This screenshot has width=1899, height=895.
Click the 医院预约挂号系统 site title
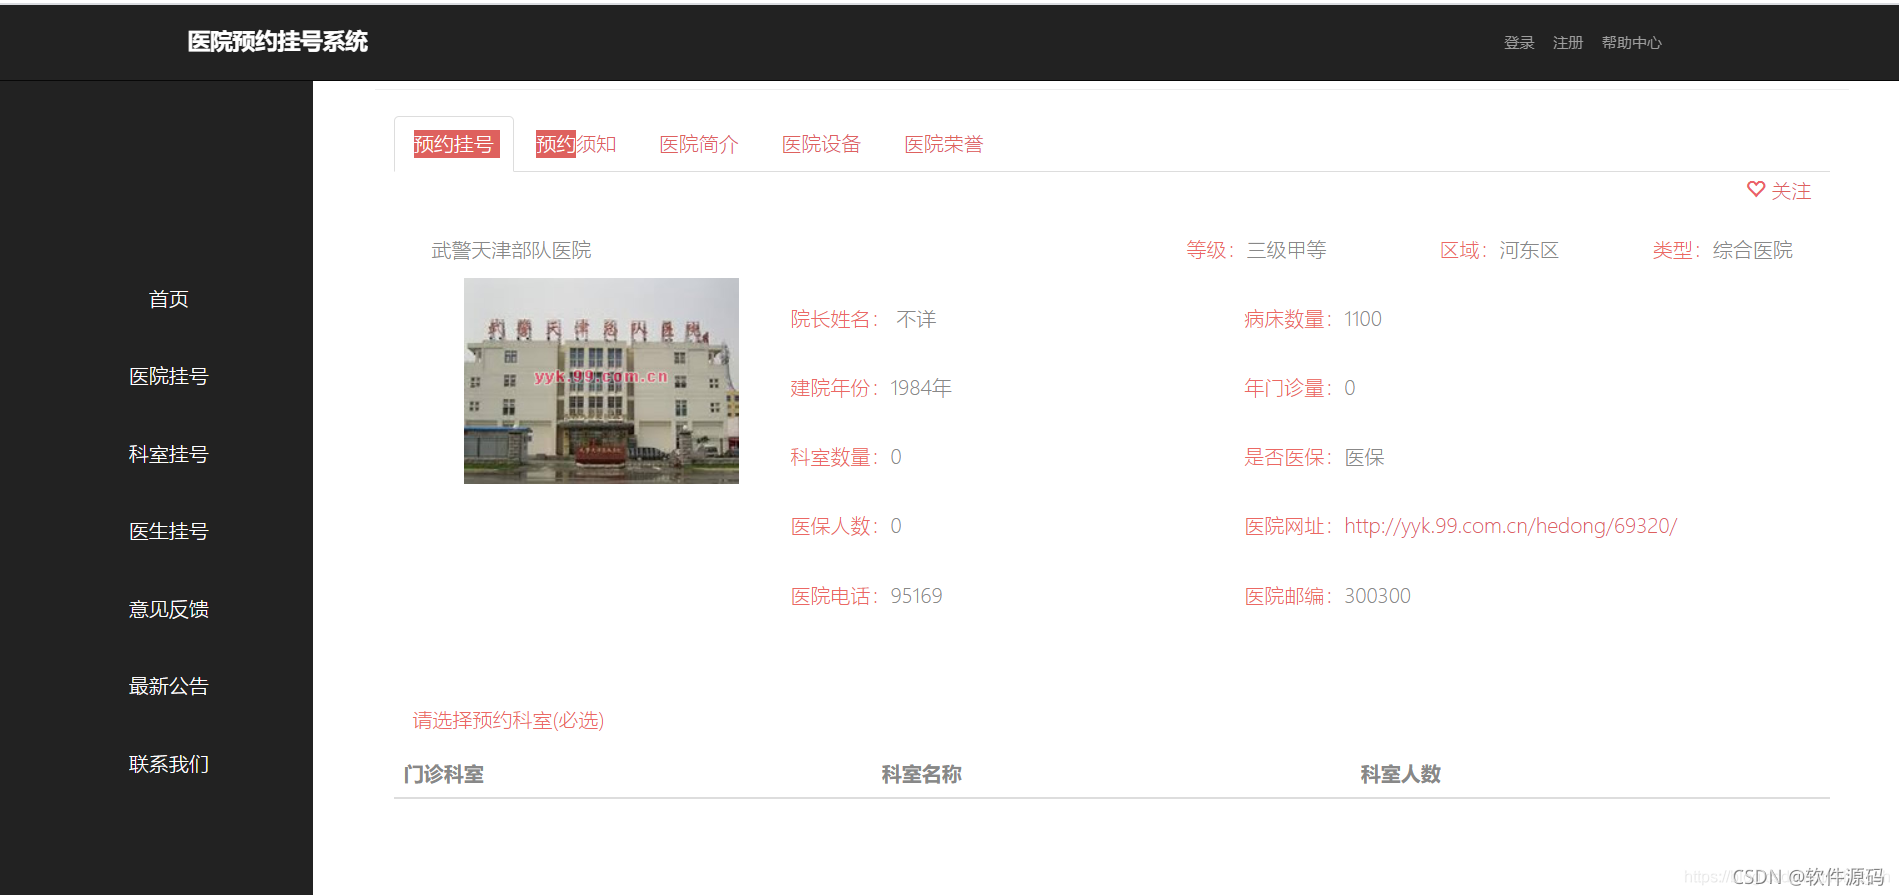(x=278, y=41)
